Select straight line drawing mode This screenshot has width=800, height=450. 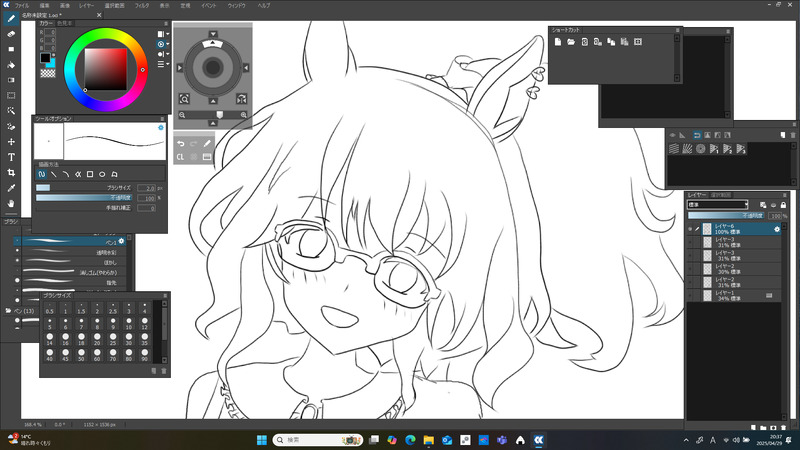tap(54, 174)
